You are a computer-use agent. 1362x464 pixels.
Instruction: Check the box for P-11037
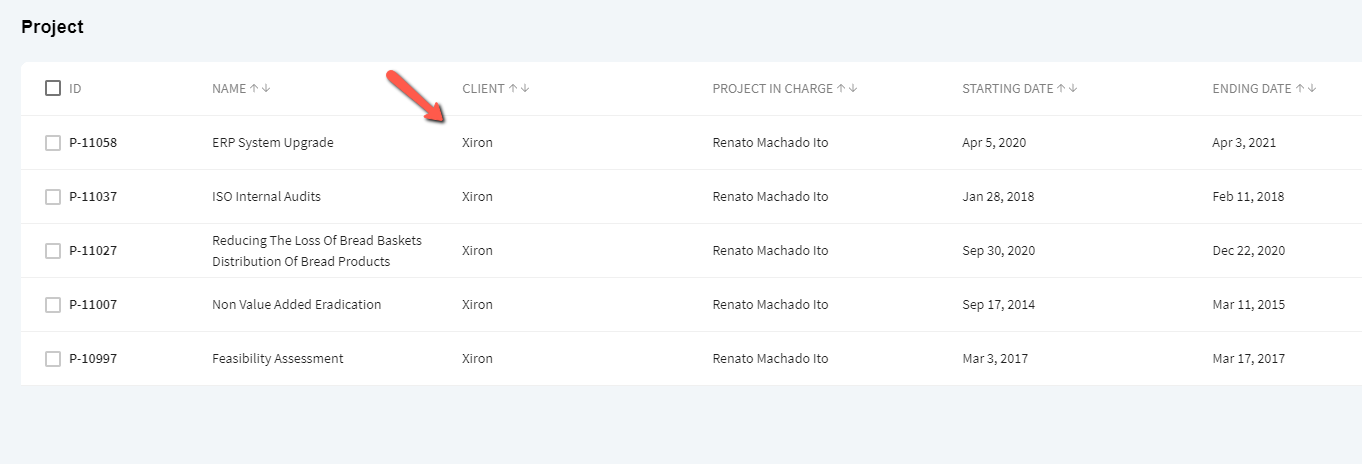click(53, 197)
